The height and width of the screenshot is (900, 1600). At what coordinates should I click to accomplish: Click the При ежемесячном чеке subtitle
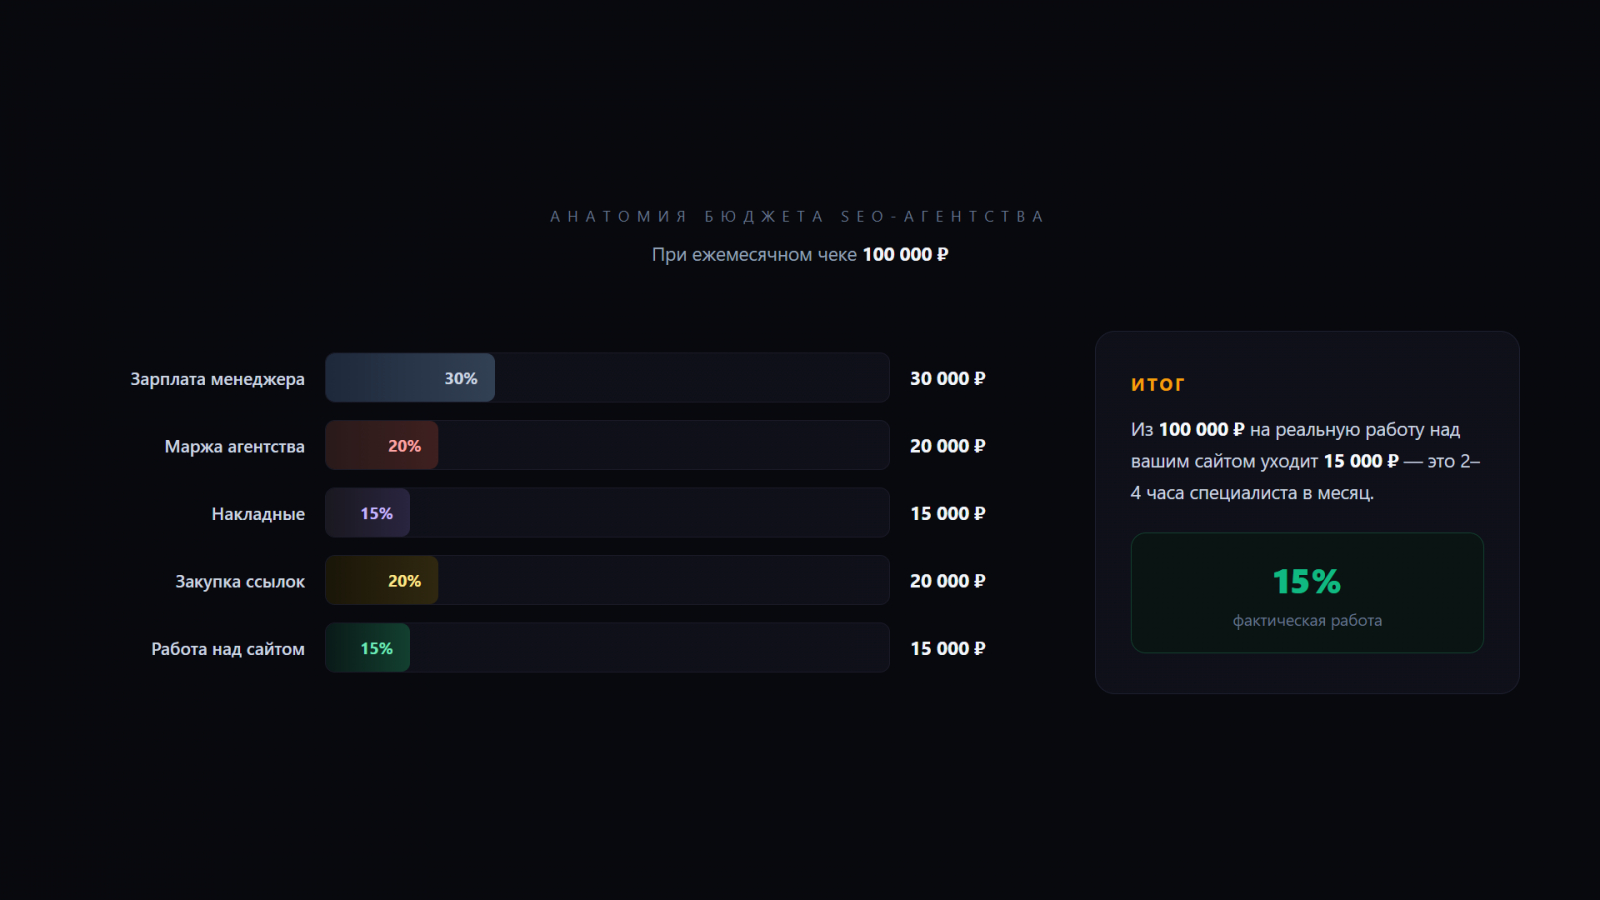(799, 254)
